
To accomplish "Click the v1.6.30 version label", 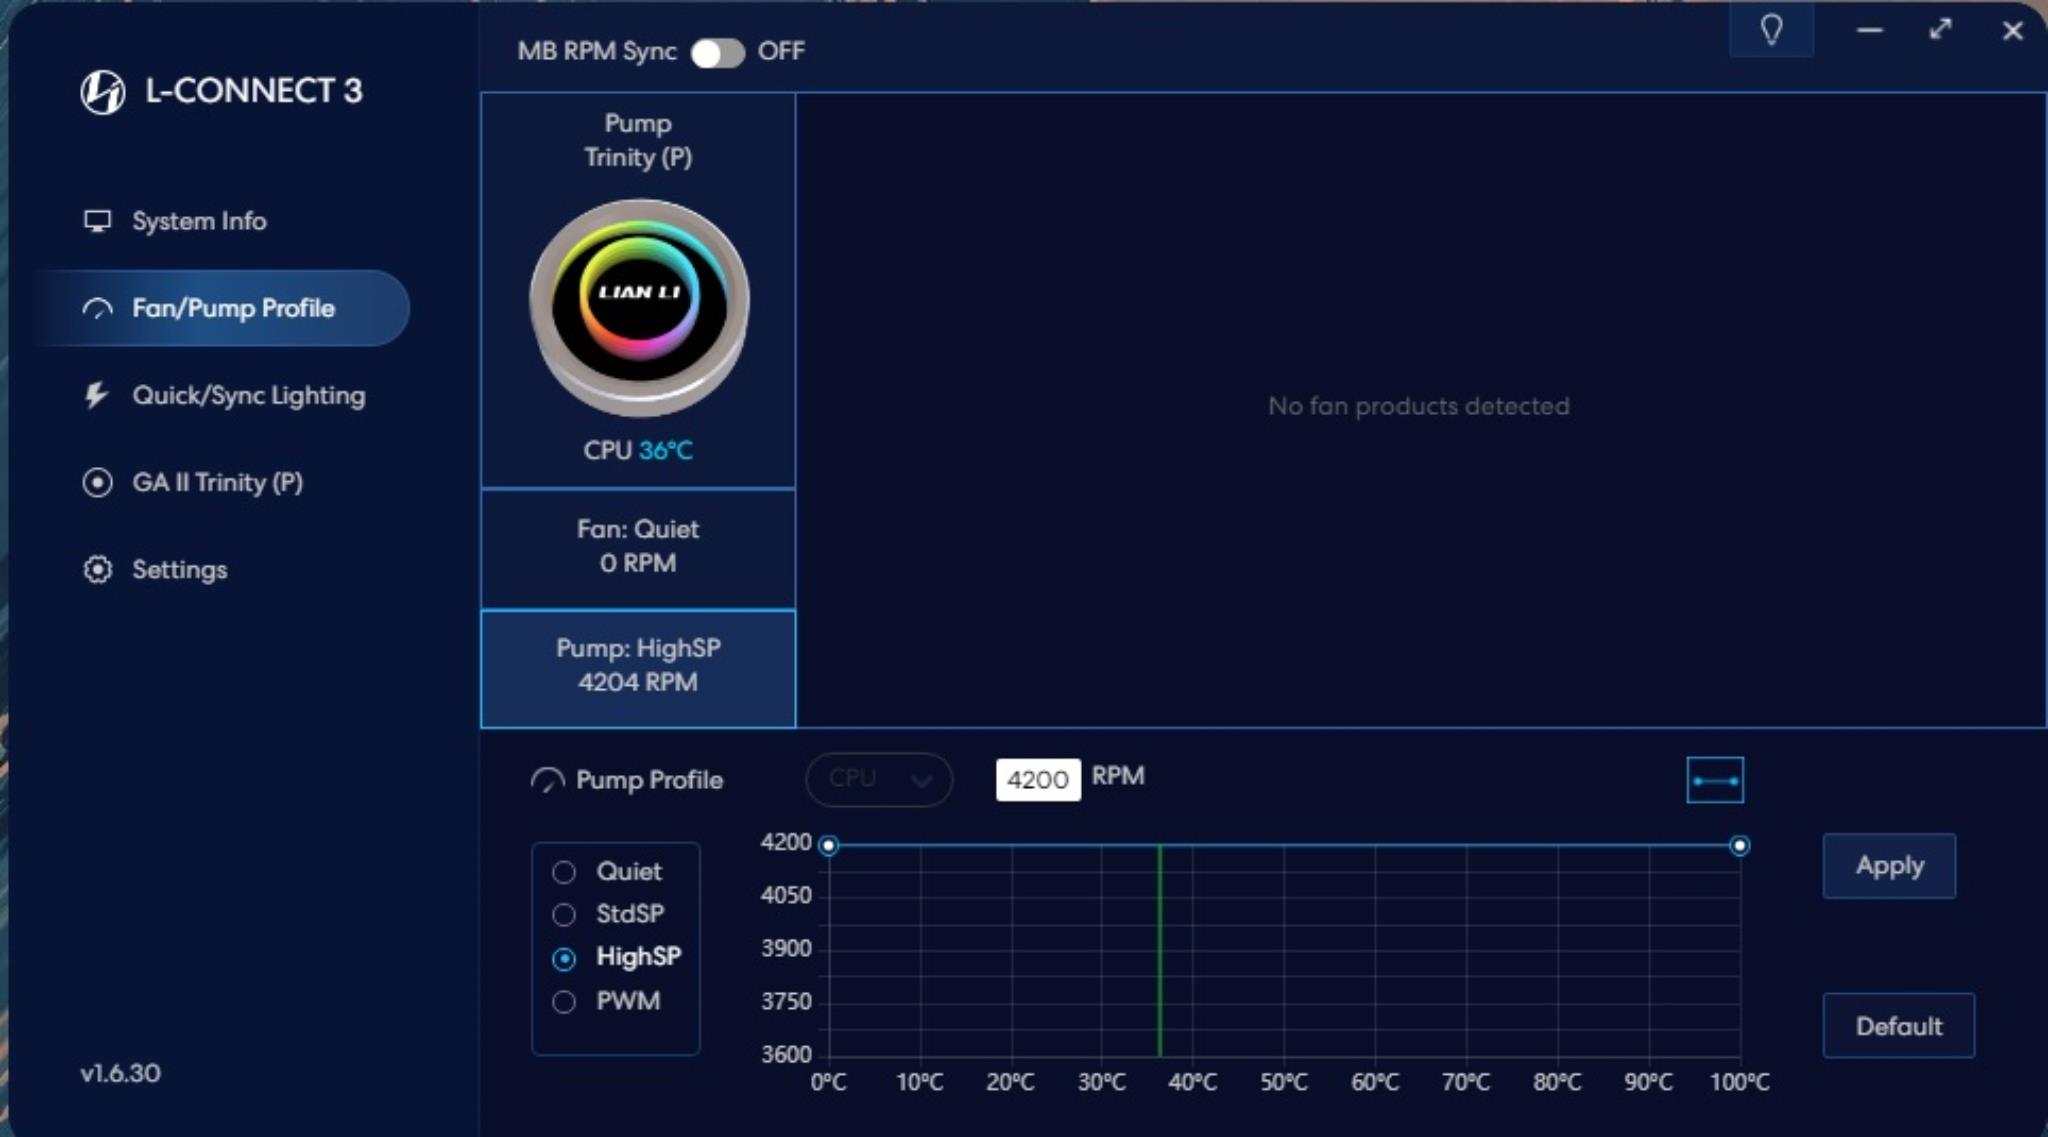I will [121, 1073].
